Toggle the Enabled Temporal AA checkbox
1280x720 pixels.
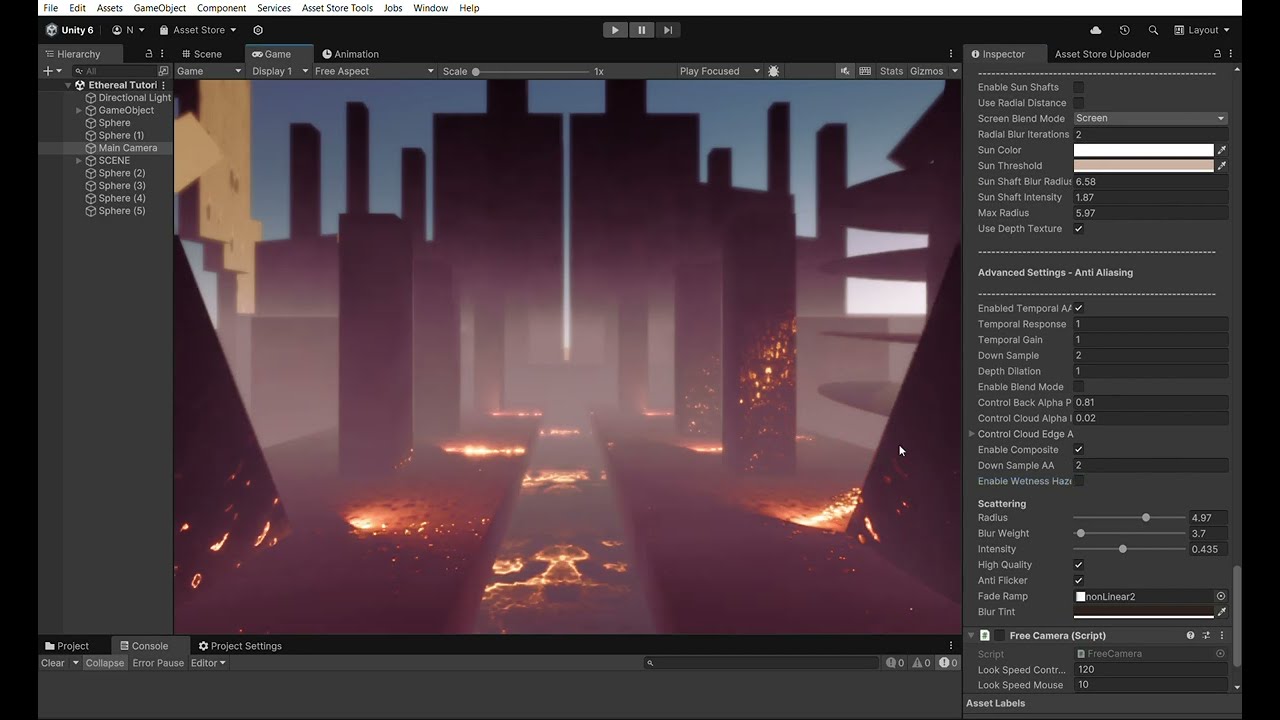click(x=1079, y=308)
